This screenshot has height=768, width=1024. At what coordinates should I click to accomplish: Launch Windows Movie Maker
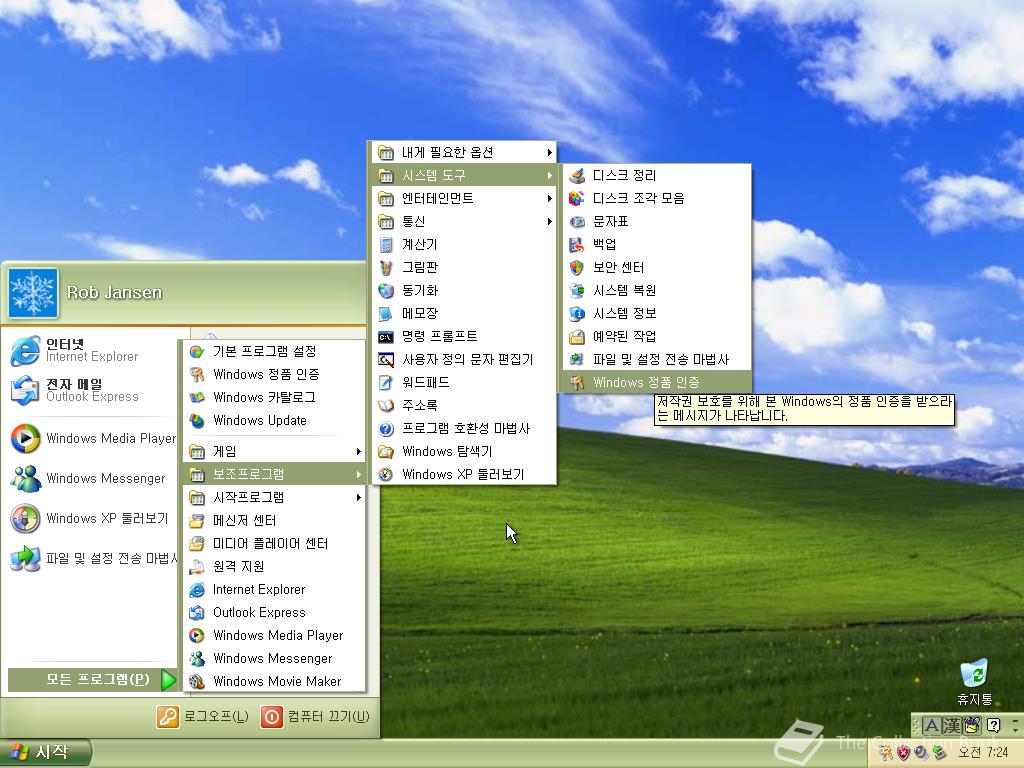[274, 681]
